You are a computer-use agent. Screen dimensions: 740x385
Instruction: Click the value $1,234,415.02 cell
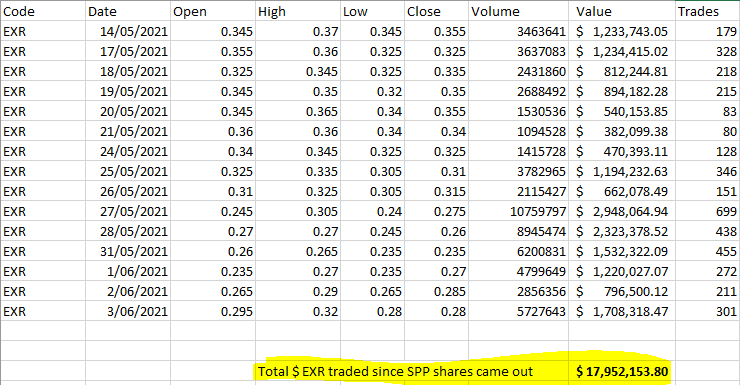622,51
